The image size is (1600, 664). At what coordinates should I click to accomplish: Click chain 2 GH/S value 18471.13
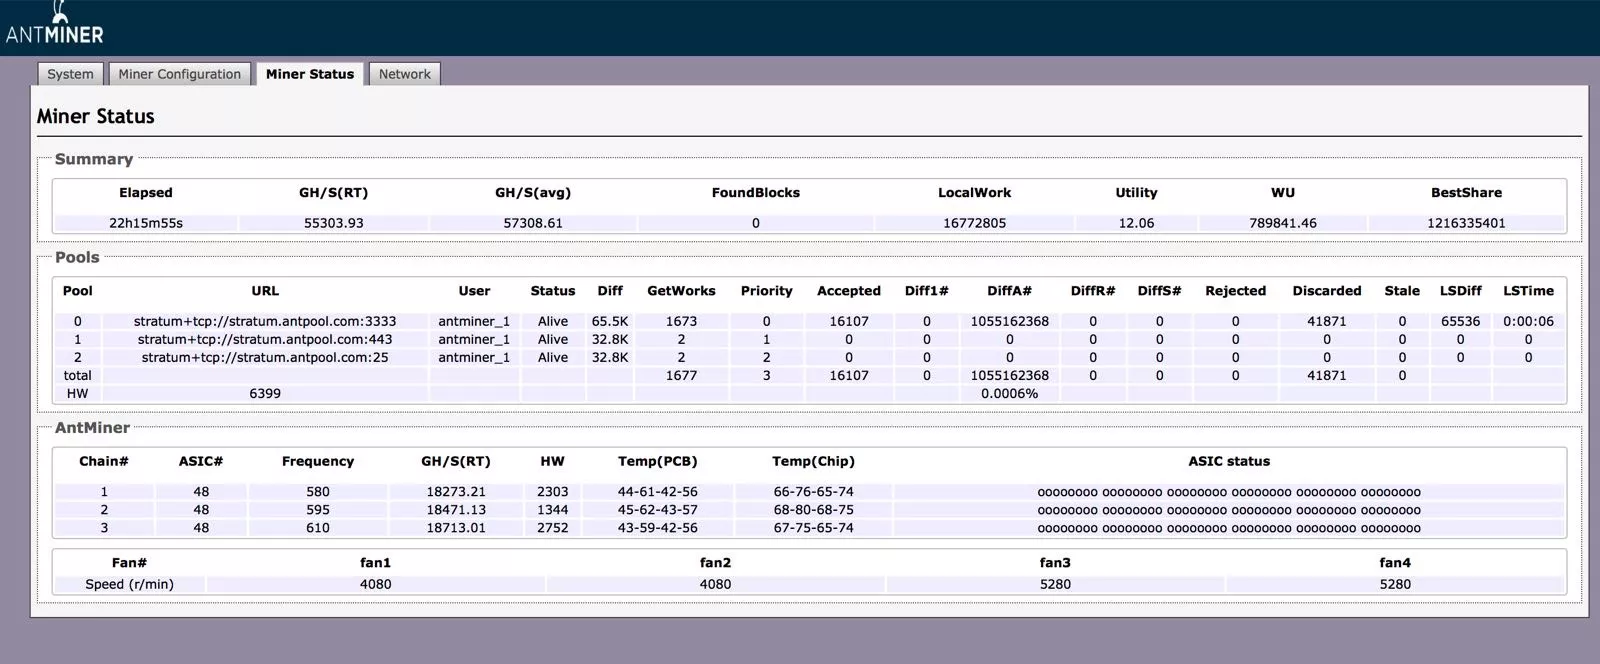click(456, 510)
